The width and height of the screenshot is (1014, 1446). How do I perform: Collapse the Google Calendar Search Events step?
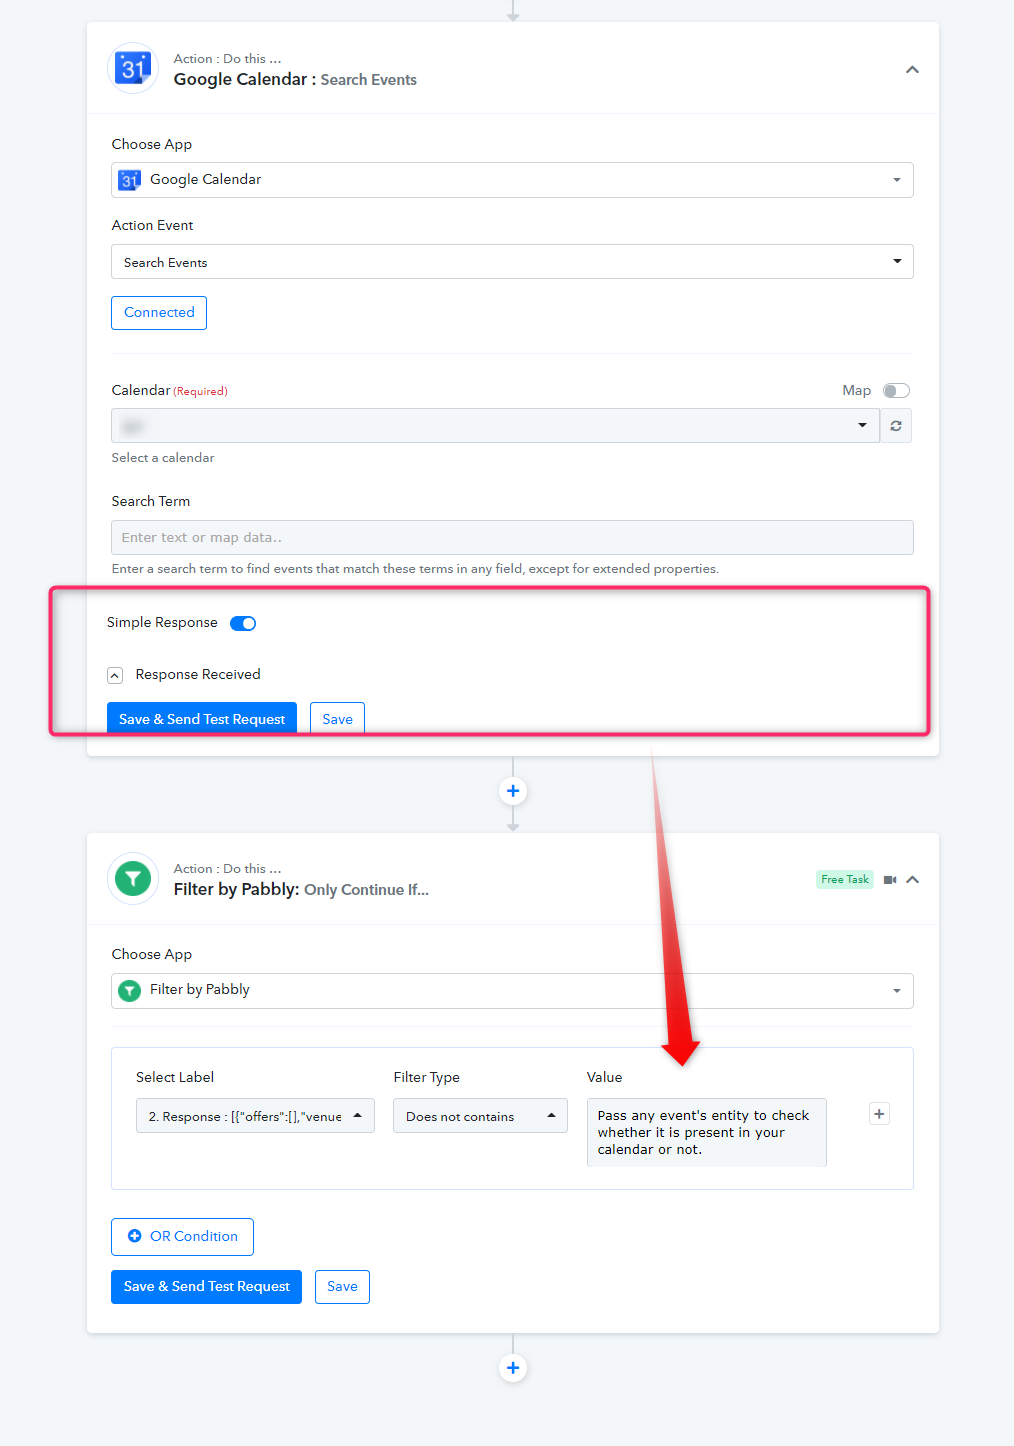coord(912,70)
